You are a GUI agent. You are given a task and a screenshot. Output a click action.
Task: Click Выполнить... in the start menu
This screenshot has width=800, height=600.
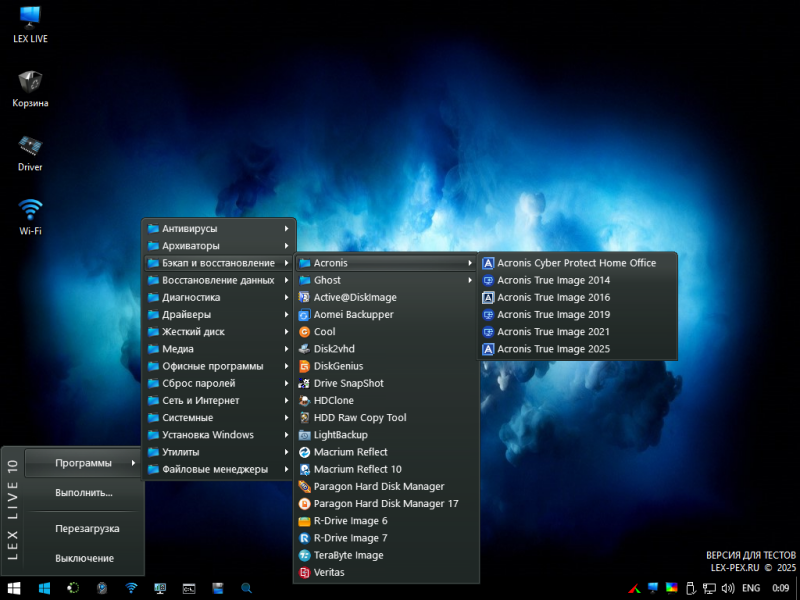click(x=84, y=492)
